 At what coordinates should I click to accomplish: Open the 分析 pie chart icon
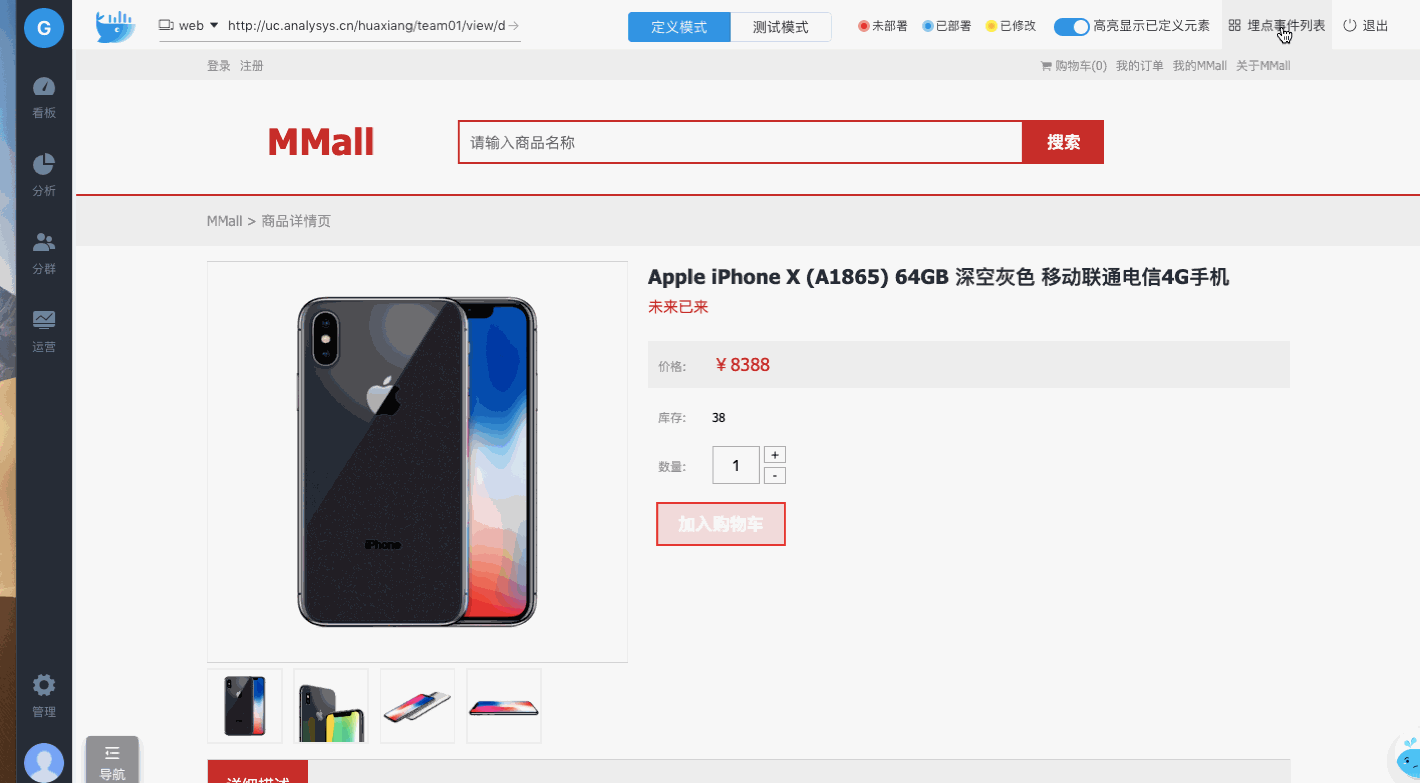pyautogui.click(x=44, y=164)
